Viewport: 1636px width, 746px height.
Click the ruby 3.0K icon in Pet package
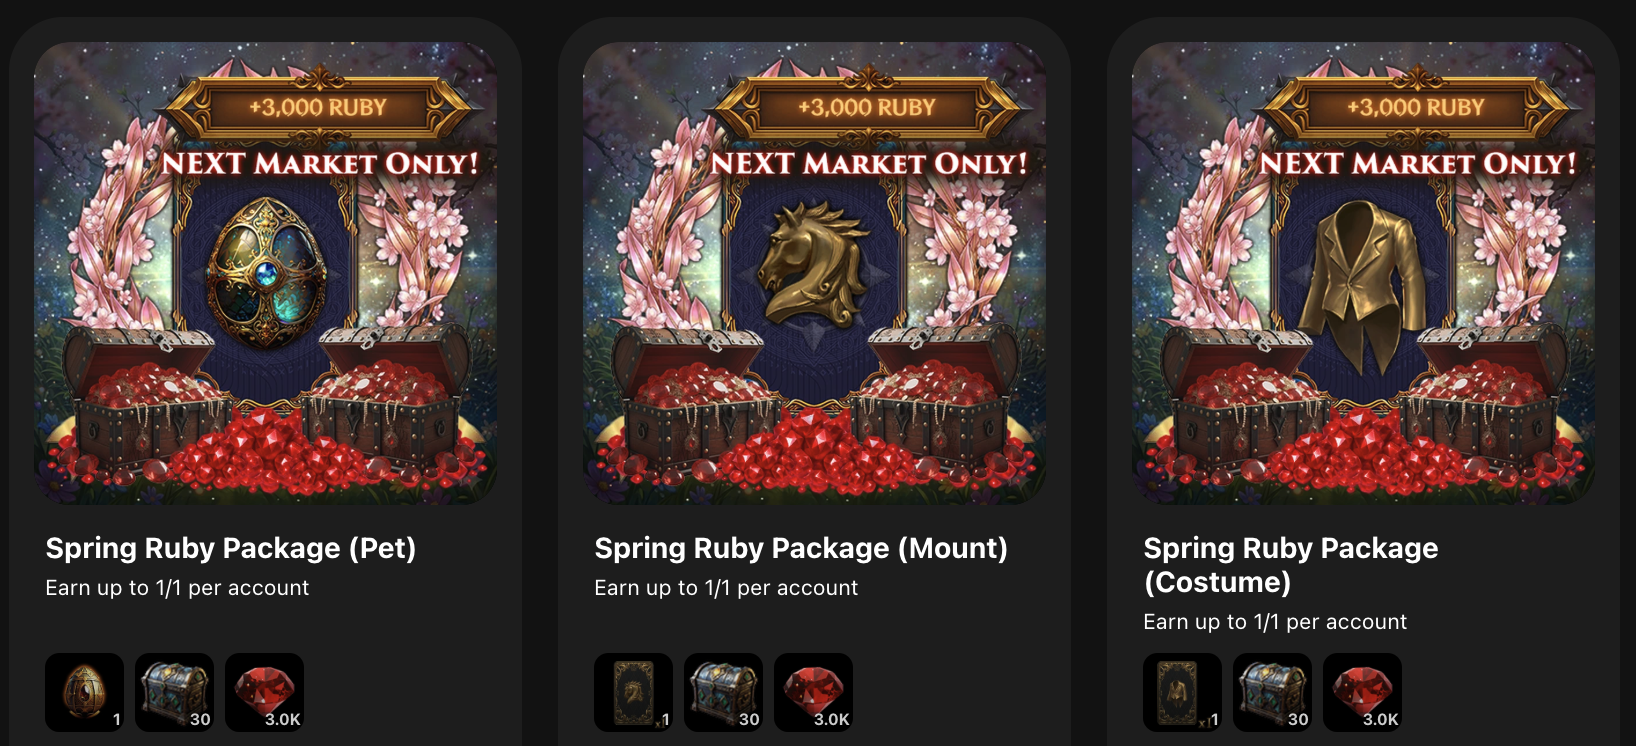[x=265, y=692]
